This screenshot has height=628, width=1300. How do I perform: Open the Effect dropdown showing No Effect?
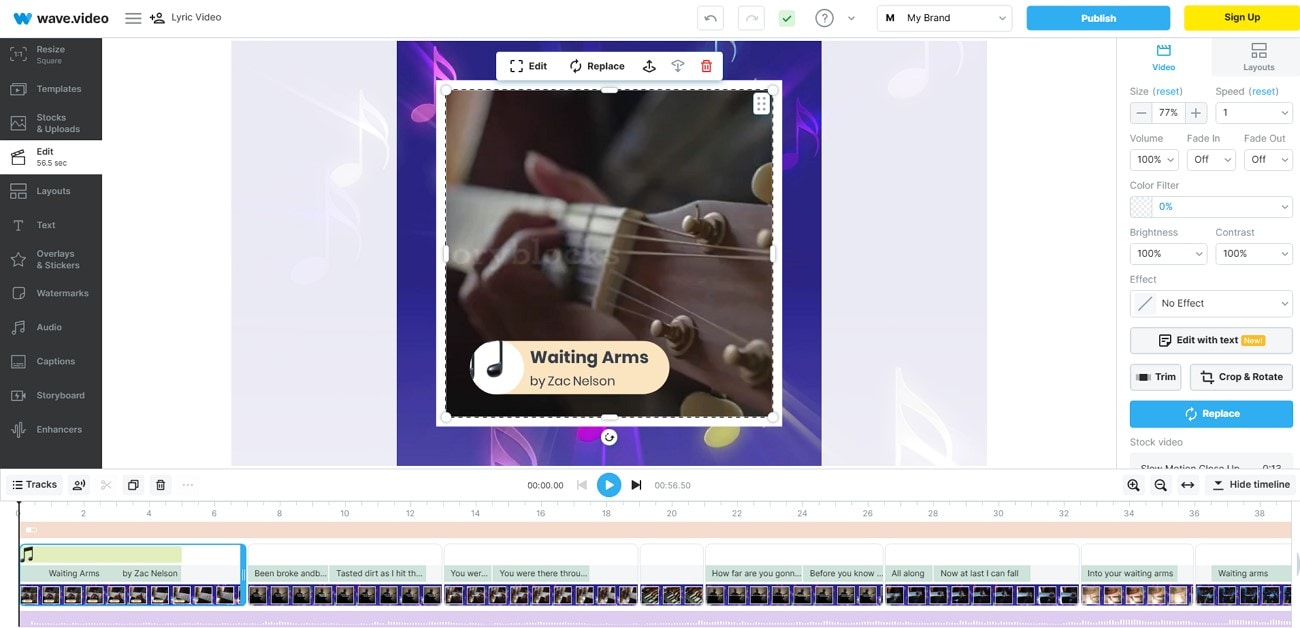[1211, 303]
